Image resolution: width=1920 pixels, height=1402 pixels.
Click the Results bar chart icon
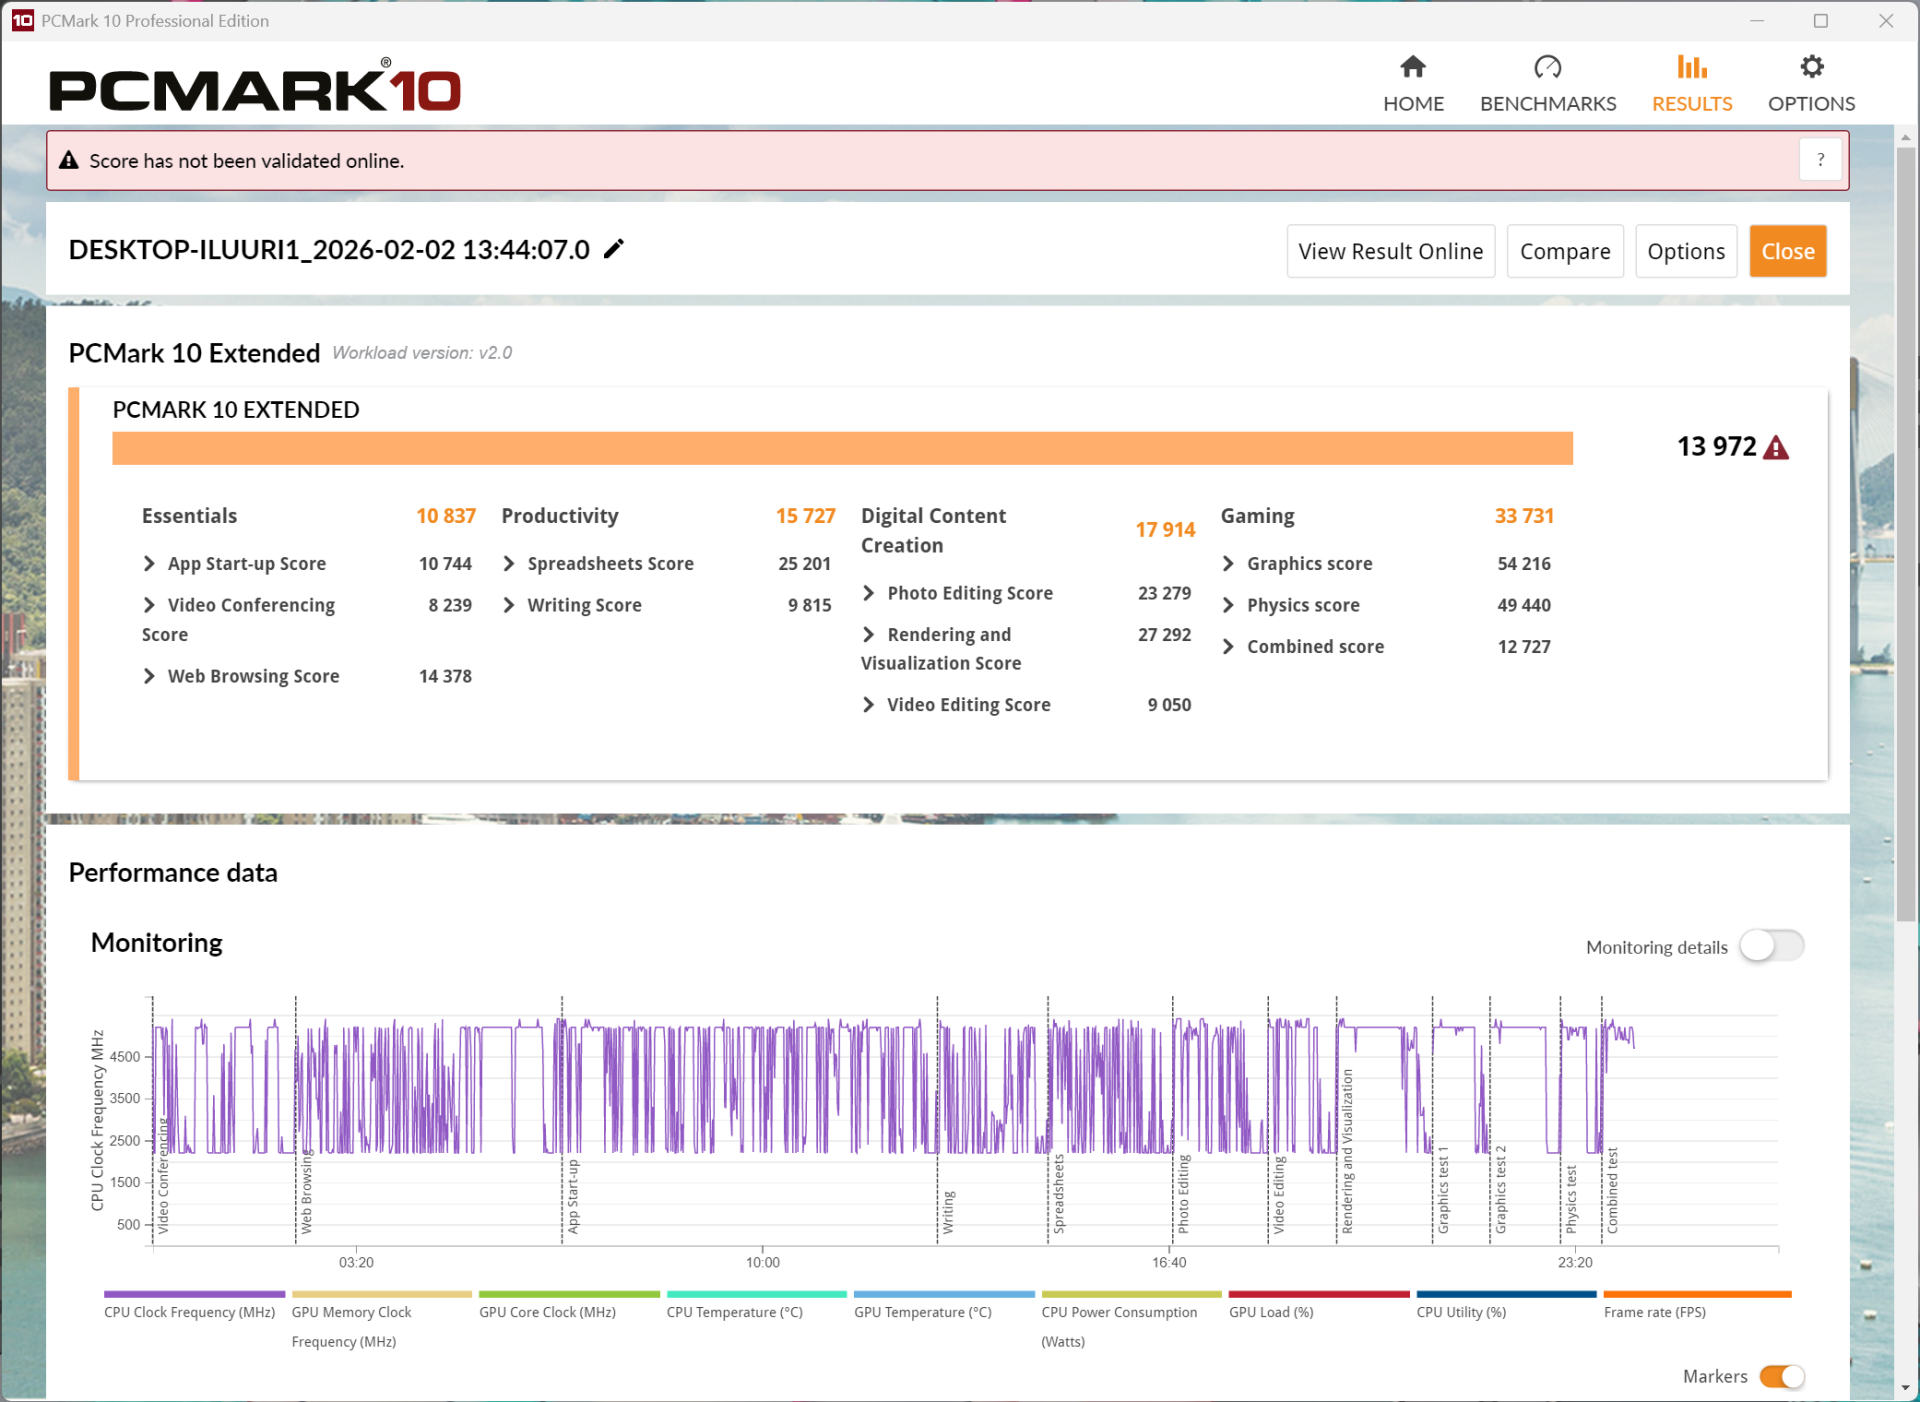1691,67
